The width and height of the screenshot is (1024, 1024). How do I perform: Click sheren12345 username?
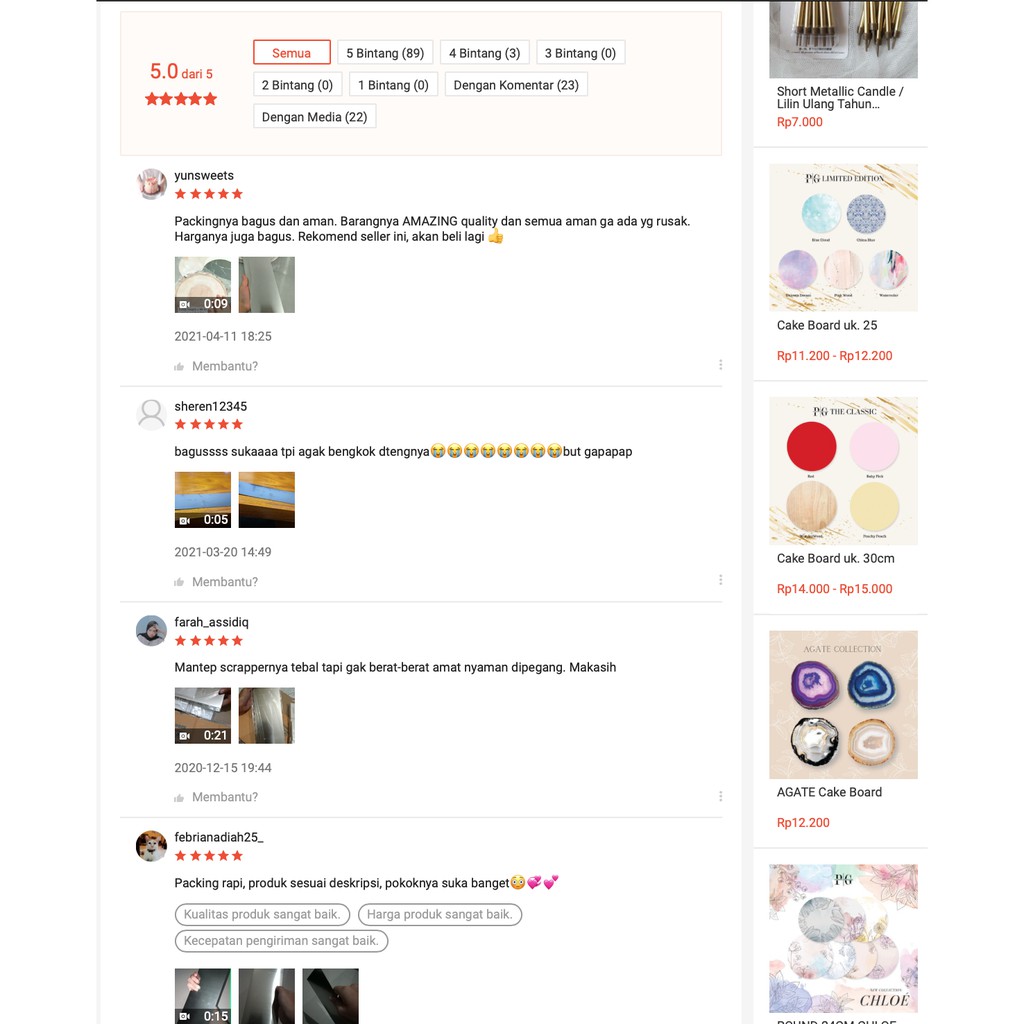click(210, 406)
